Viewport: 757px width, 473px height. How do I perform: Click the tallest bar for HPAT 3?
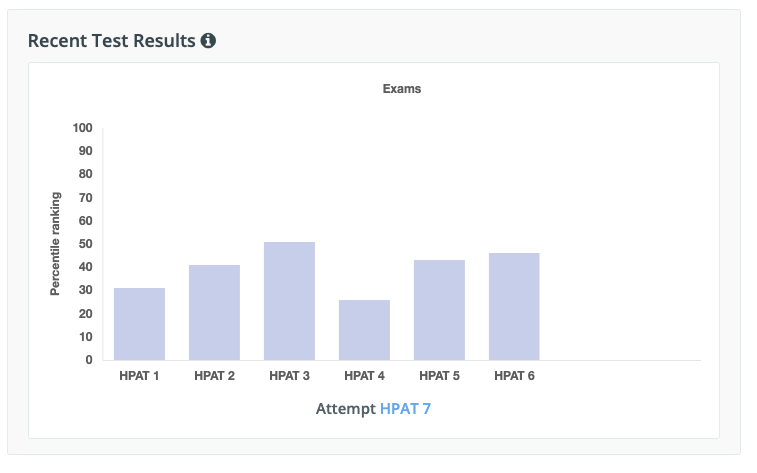289,301
